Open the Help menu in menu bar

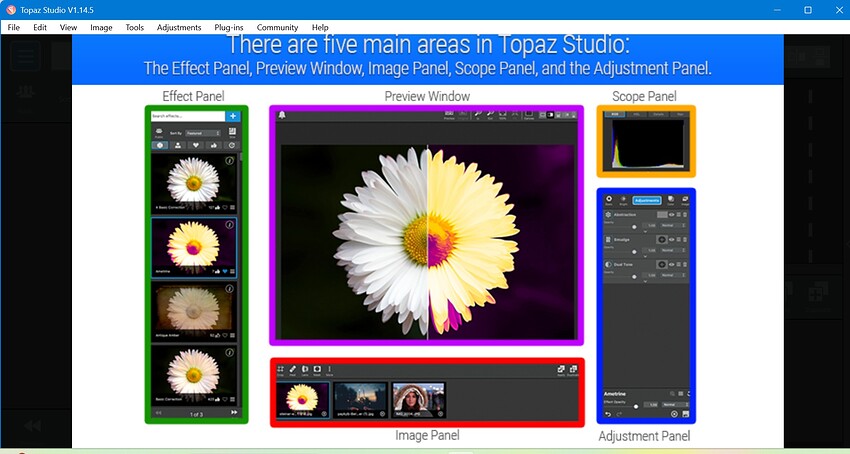click(x=320, y=27)
